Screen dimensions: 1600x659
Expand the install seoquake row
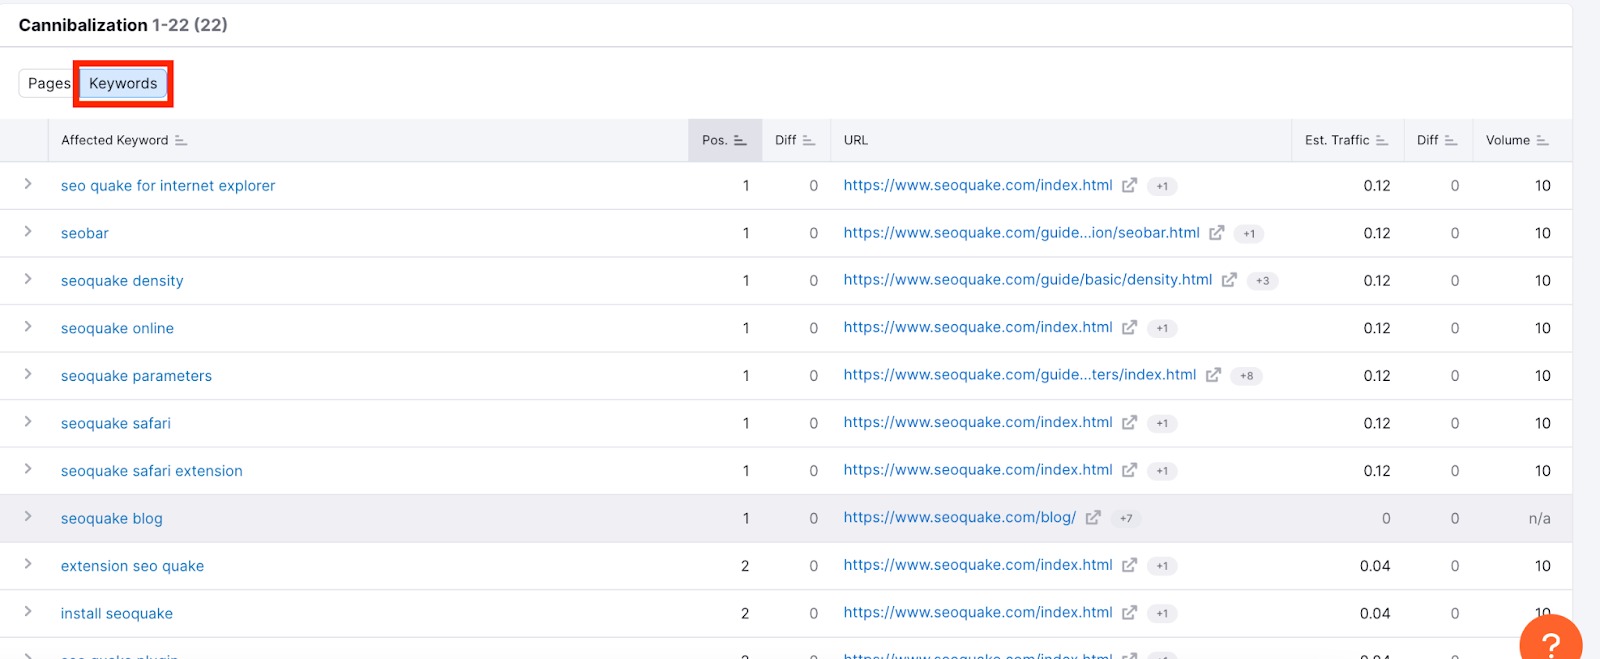coord(28,612)
